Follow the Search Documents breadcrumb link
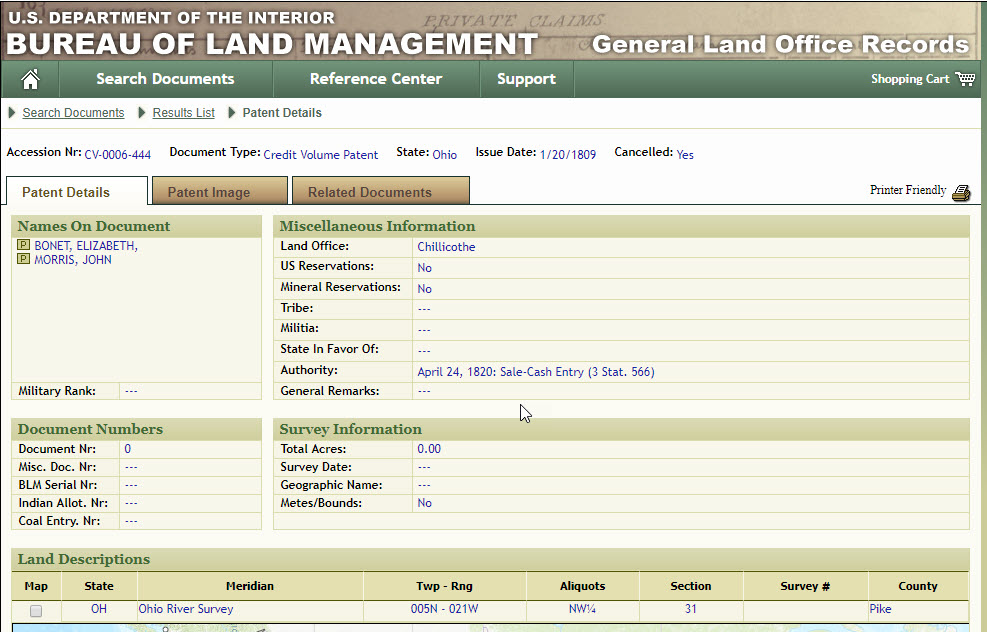The image size is (987, 632). [x=73, y=113]
